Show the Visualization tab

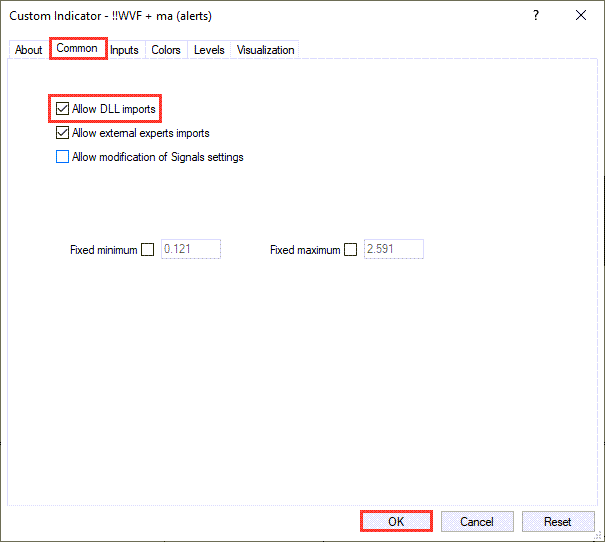[265, 50]
